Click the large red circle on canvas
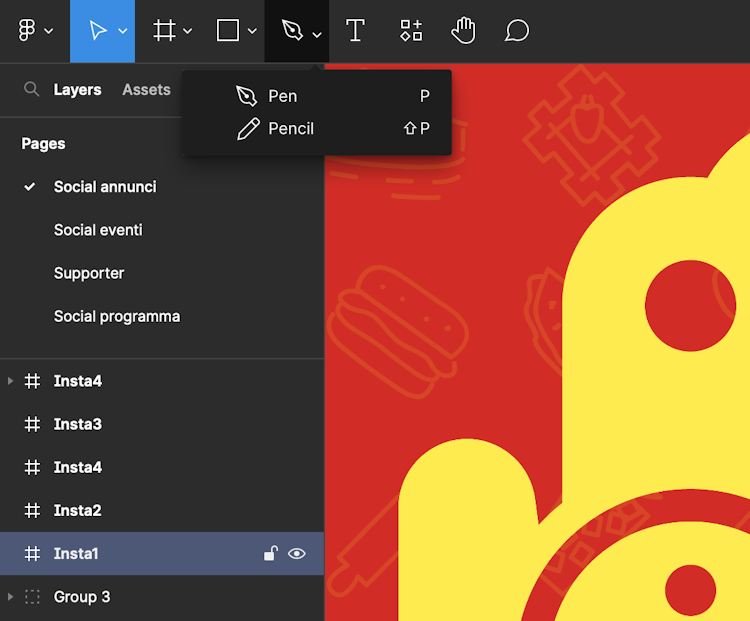Image resolution: width=750 pixels, height=621 pixels. tap(690, 306)
